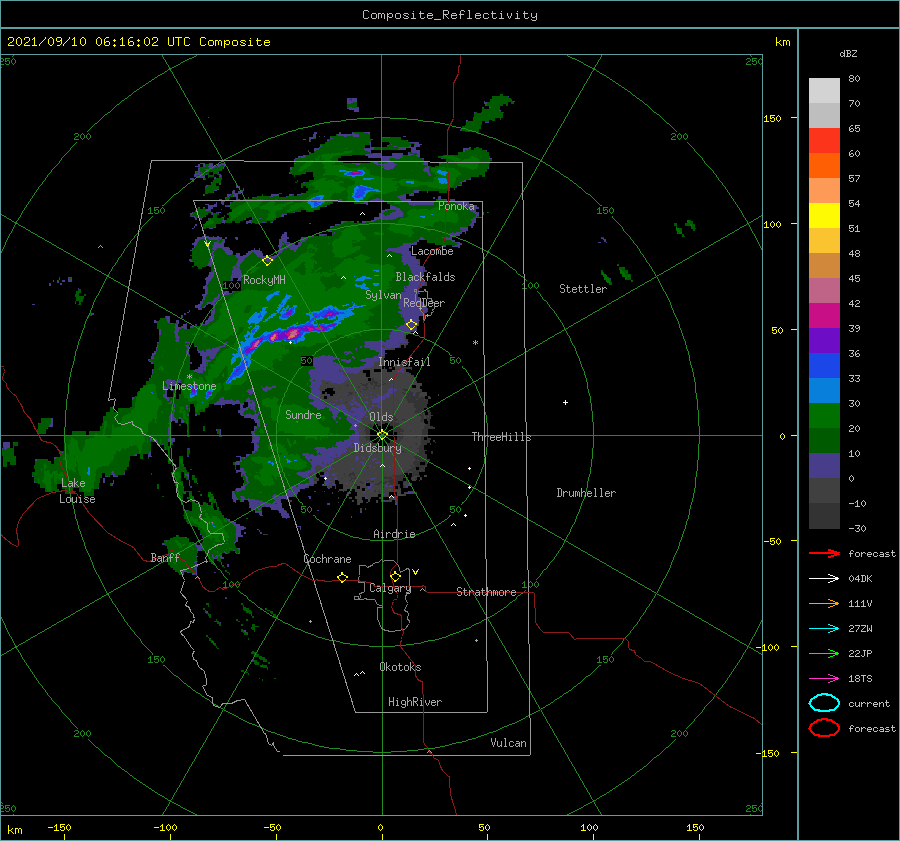The image size is (900, 841).
Task: Select the yellow diamond marker under Cochrane
Action: tap(342, 577)
